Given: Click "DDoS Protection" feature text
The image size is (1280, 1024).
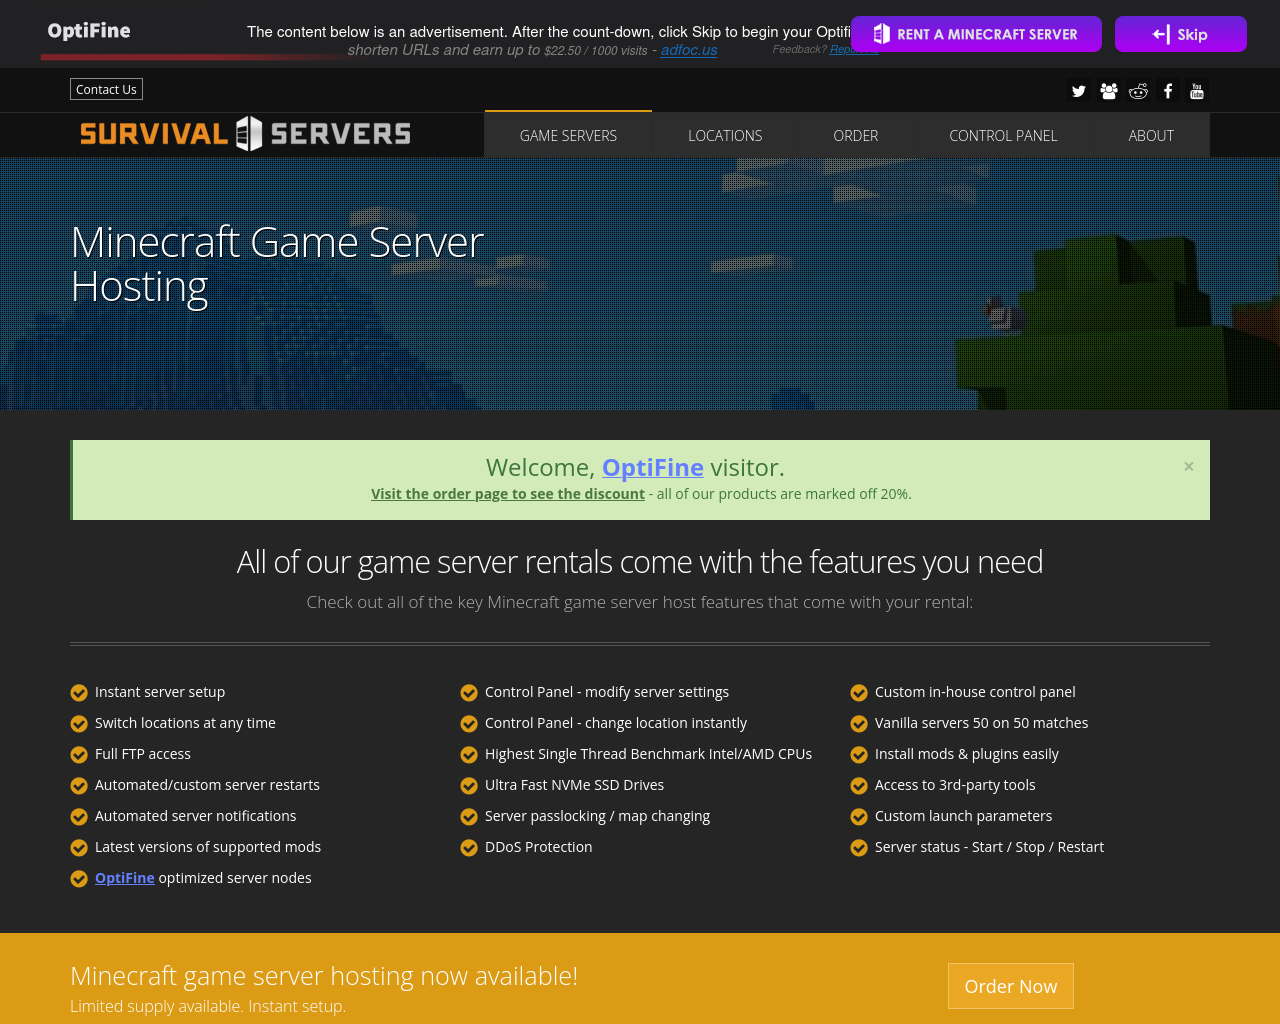Looking at the screenshot, I should click(x=538, y=847).
